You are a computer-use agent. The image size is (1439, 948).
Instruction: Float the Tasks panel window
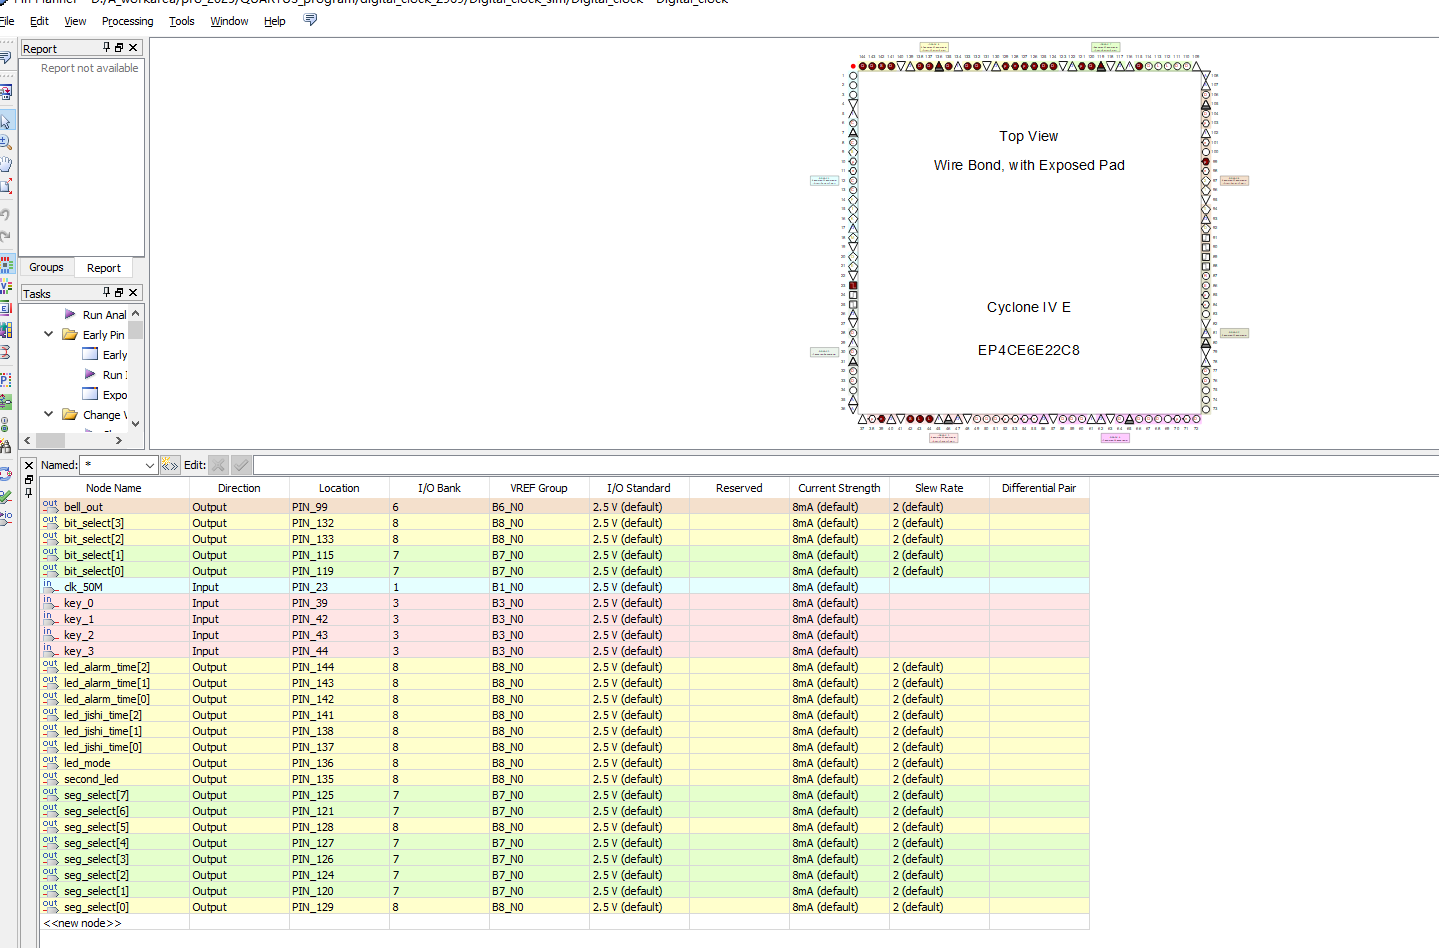(x=119, y=293)
